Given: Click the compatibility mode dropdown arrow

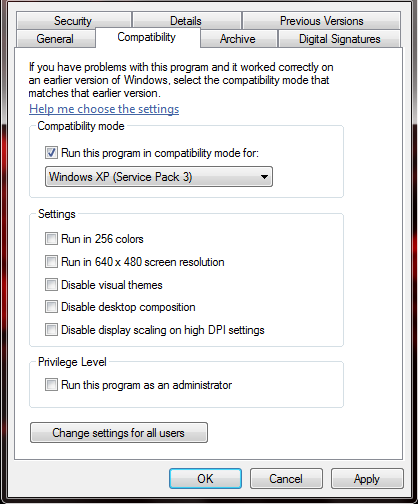Looking at the screenshot, I should click(x=265, y=177).
